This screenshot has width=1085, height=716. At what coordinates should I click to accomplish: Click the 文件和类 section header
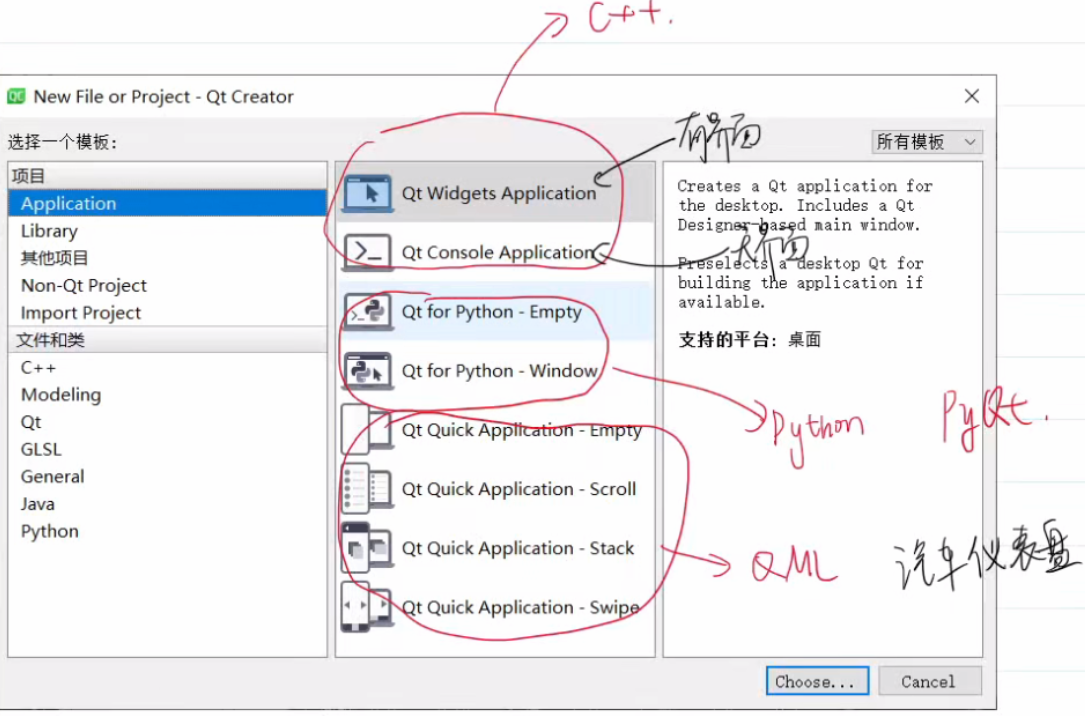click(167, 340)
